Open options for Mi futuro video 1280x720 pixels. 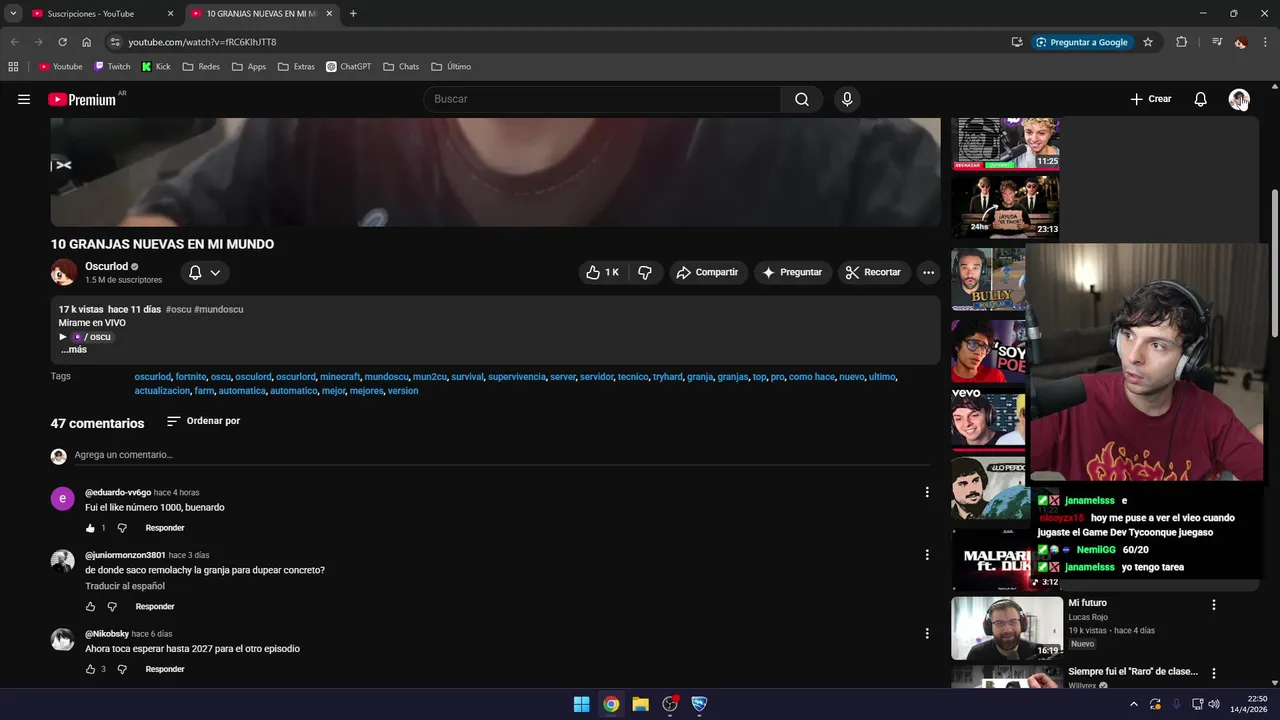[x=1214, y=605]
